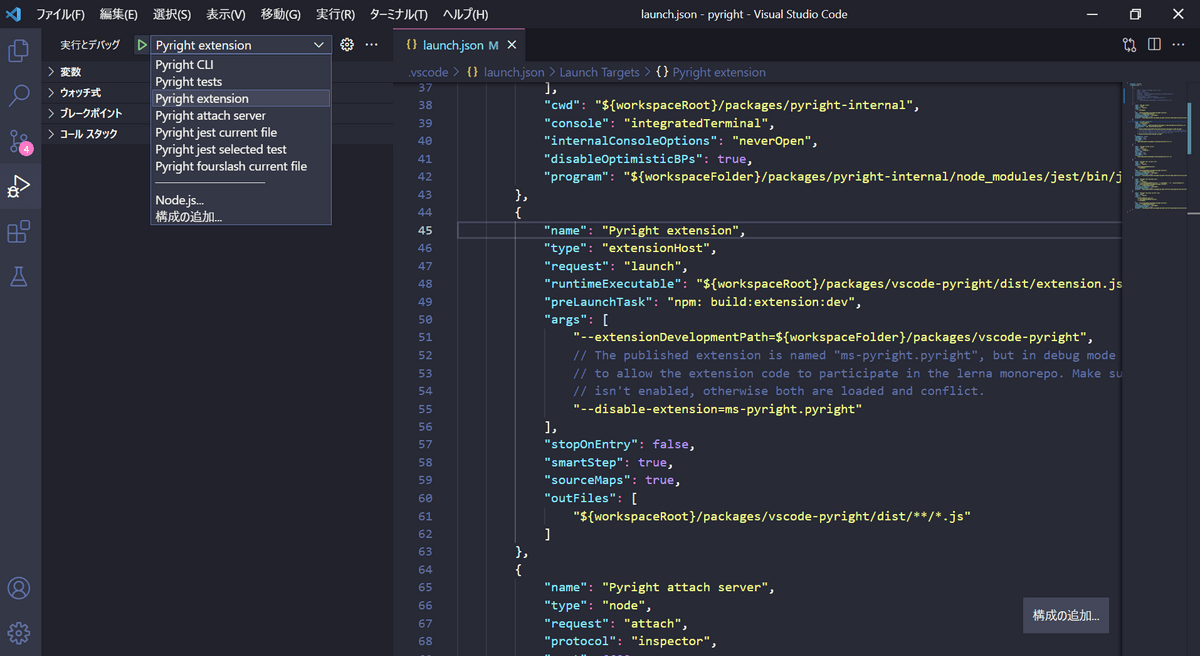The height and width of the screenshot is (656, 1200).
Task: Click the "stopOnEntry" key text
Action: point(591,445)
